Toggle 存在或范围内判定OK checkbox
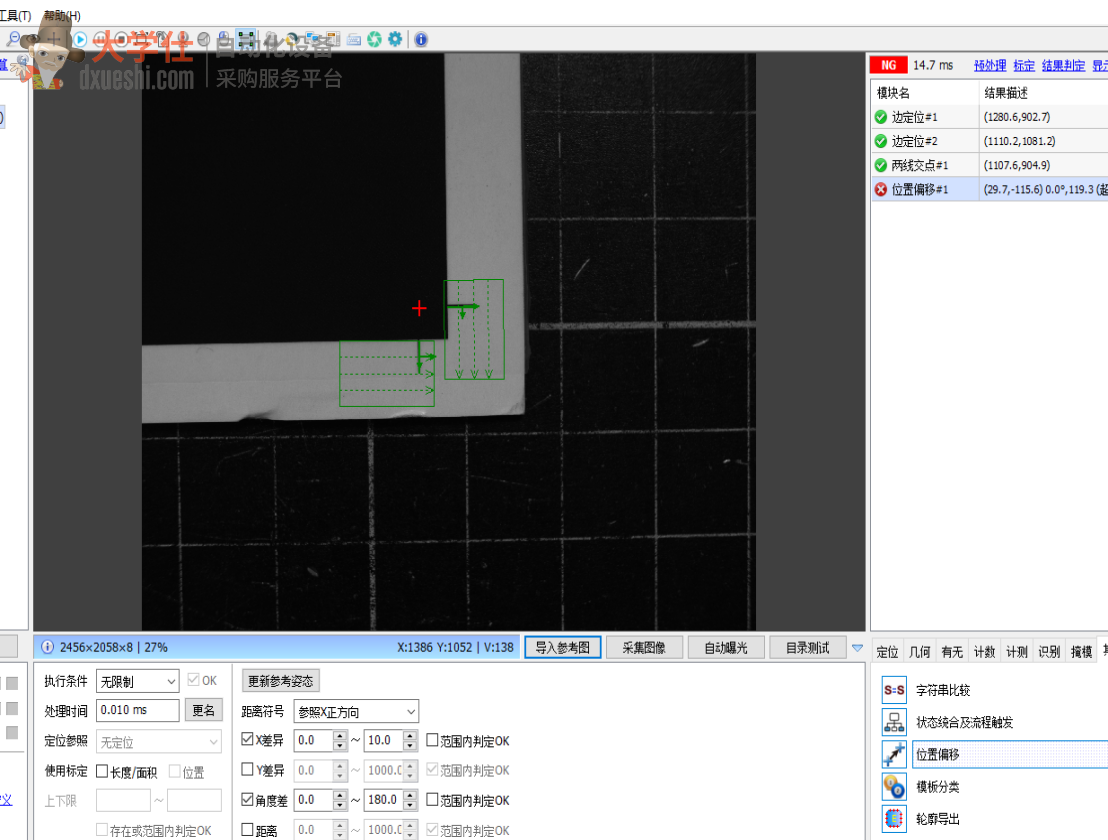This screenshot has width=1108, height=840. 102,829
